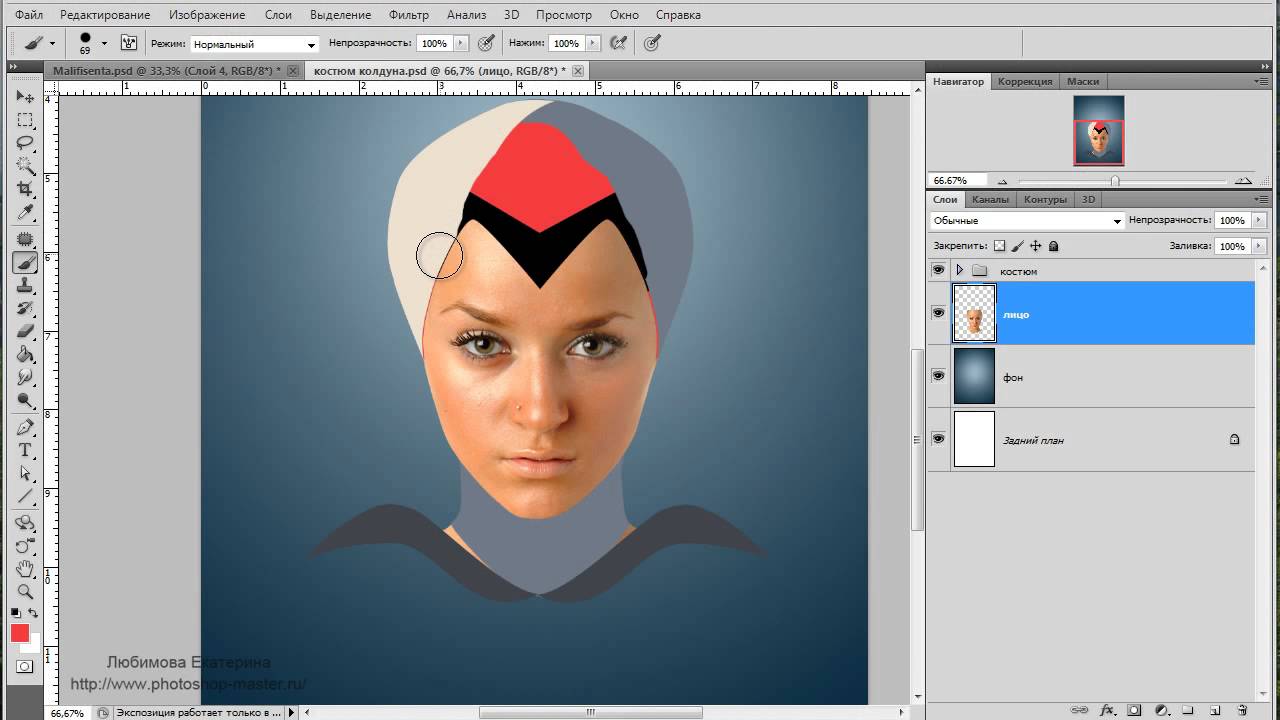The image size is (1280, 720).
Task: Click the red foreground color swatch
Action: pos(20,633)
